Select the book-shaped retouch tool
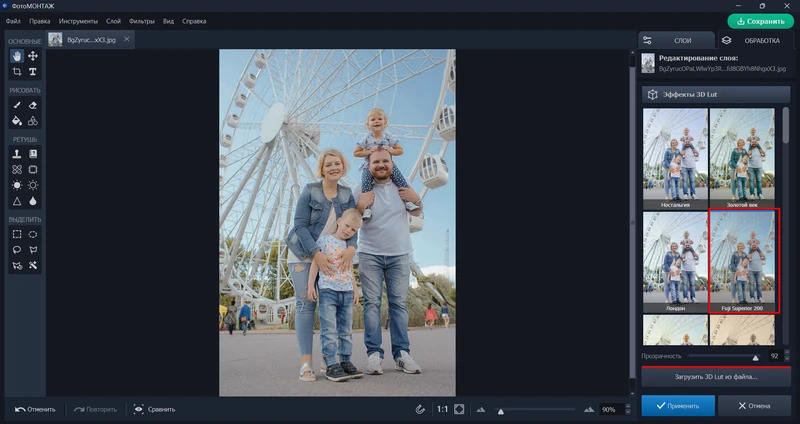 (33, 154)
